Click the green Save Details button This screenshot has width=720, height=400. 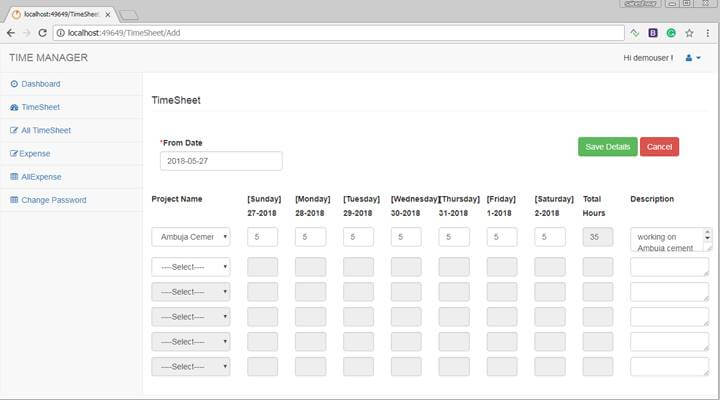pyautogui.click(x=608, y=147)
